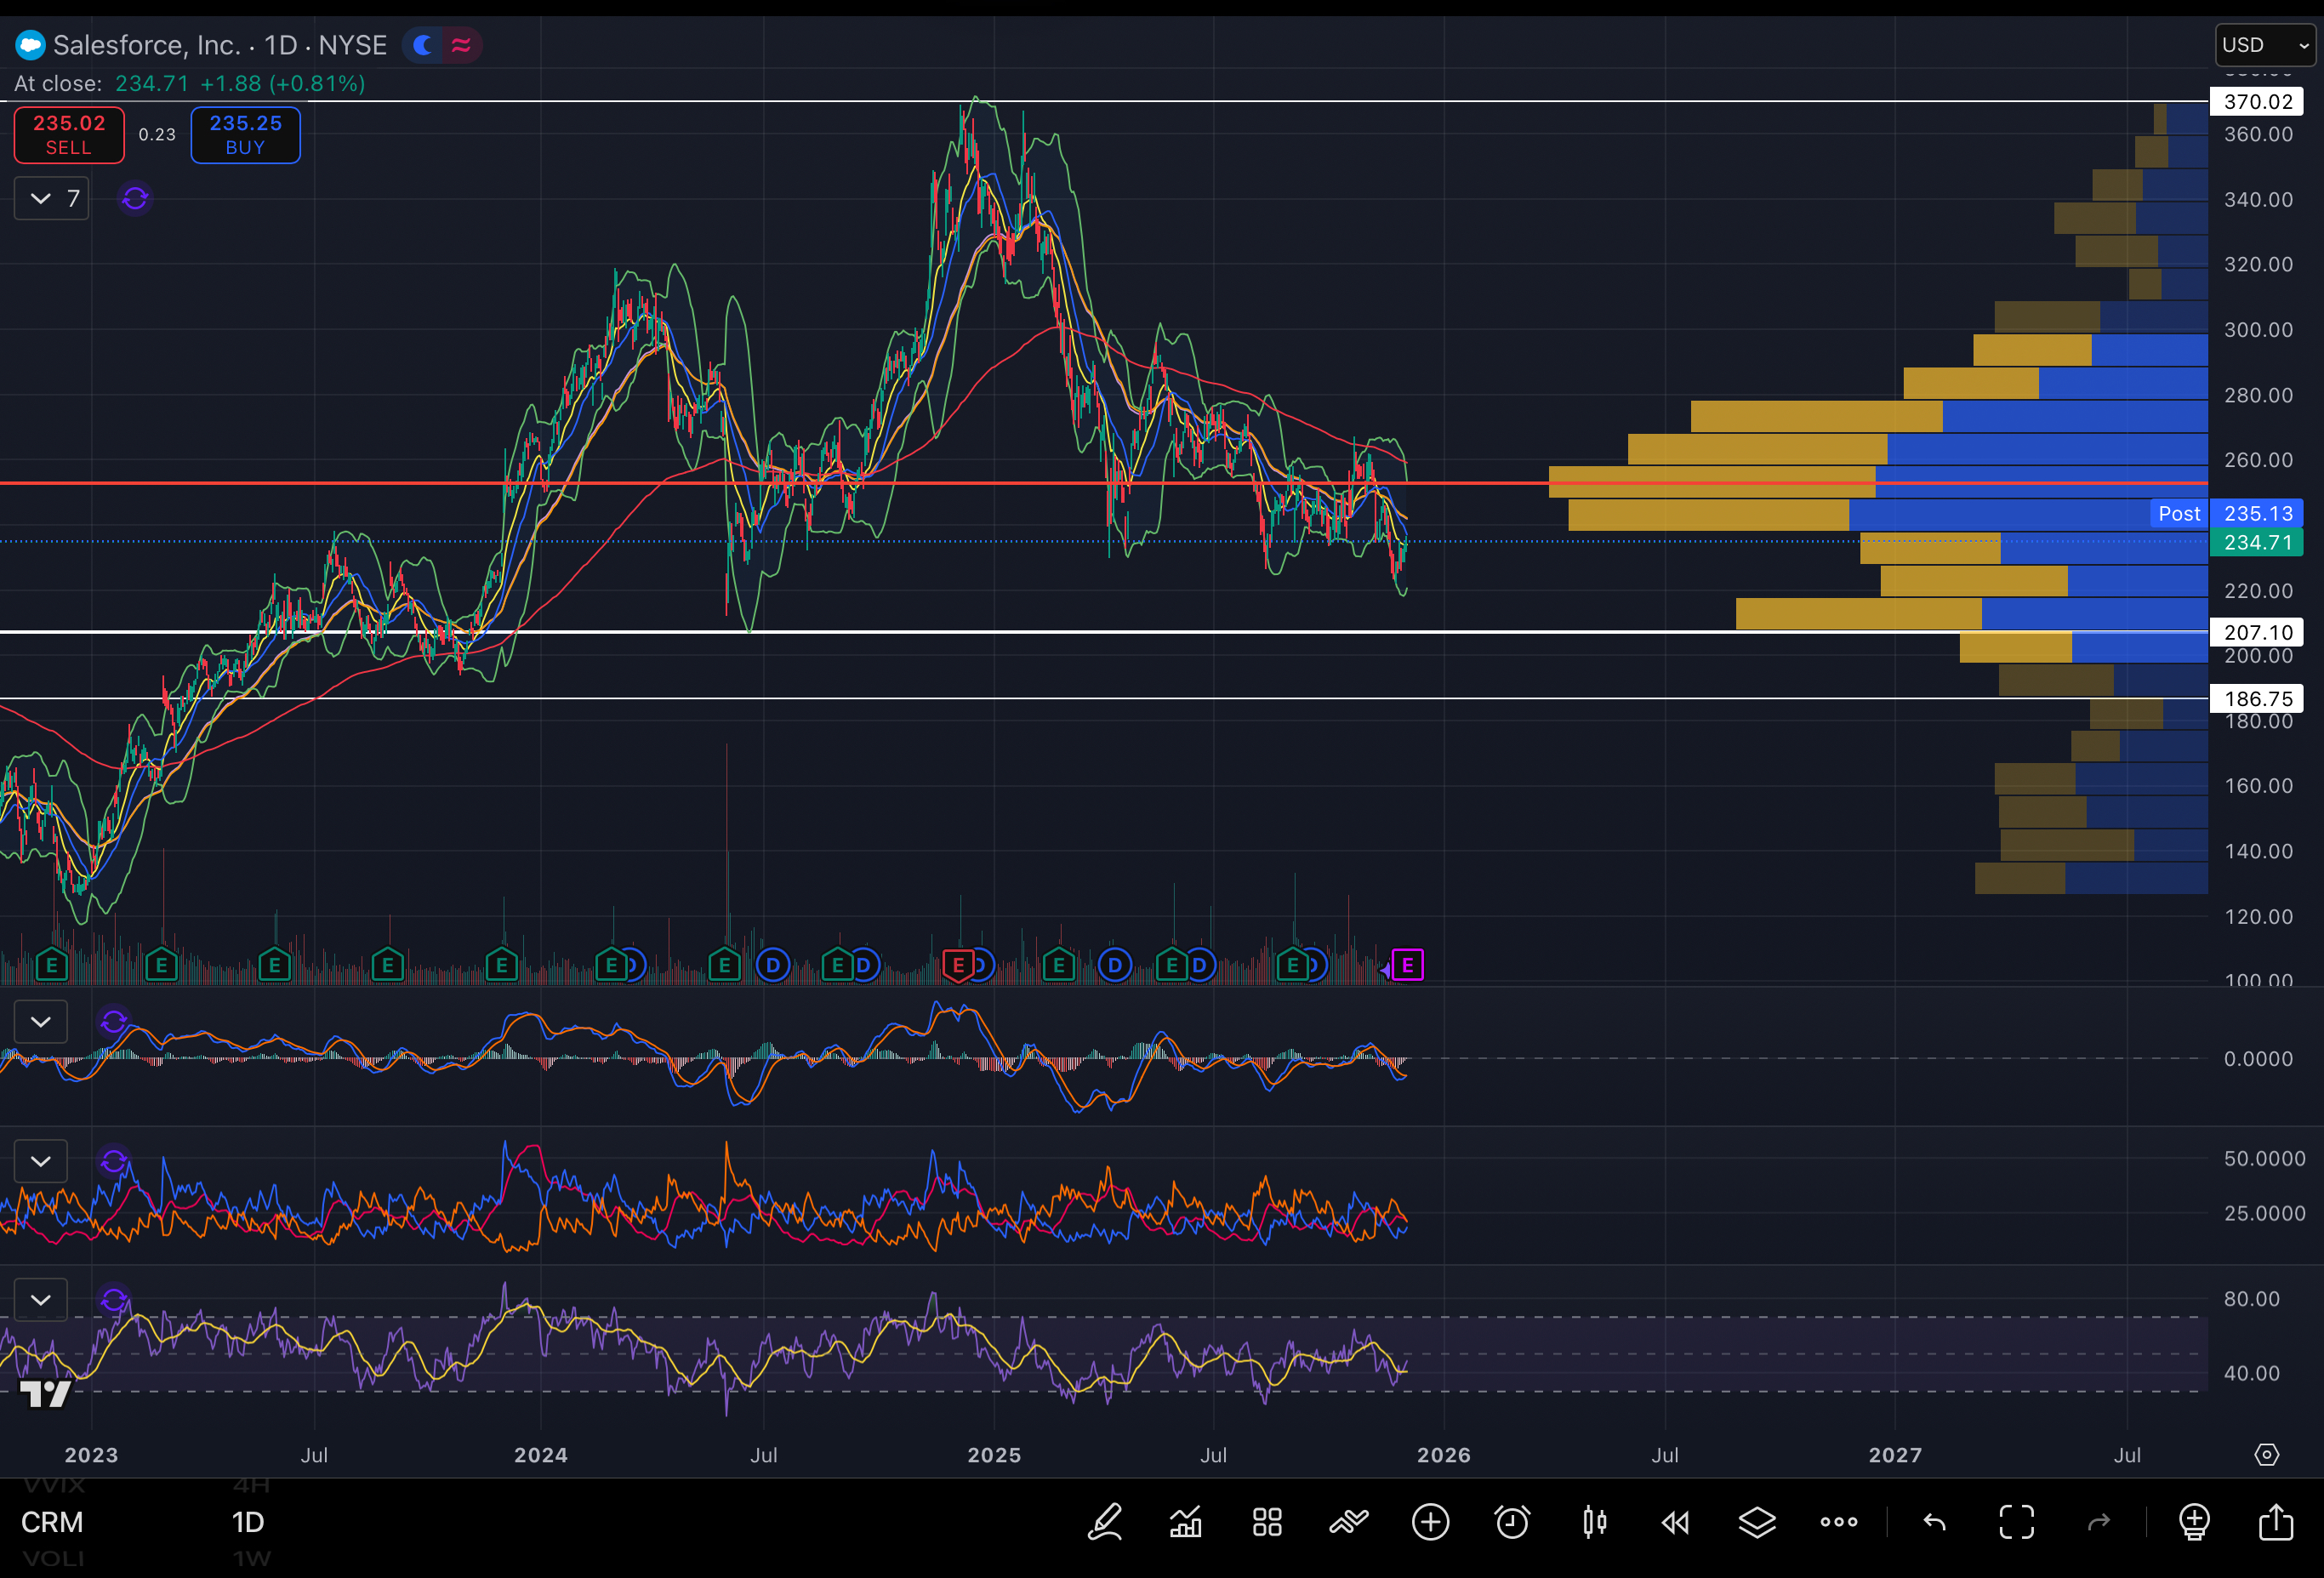The image size is (2324, 1578).
Task: Change the 1D interval selector
Action: [248, 1522]
